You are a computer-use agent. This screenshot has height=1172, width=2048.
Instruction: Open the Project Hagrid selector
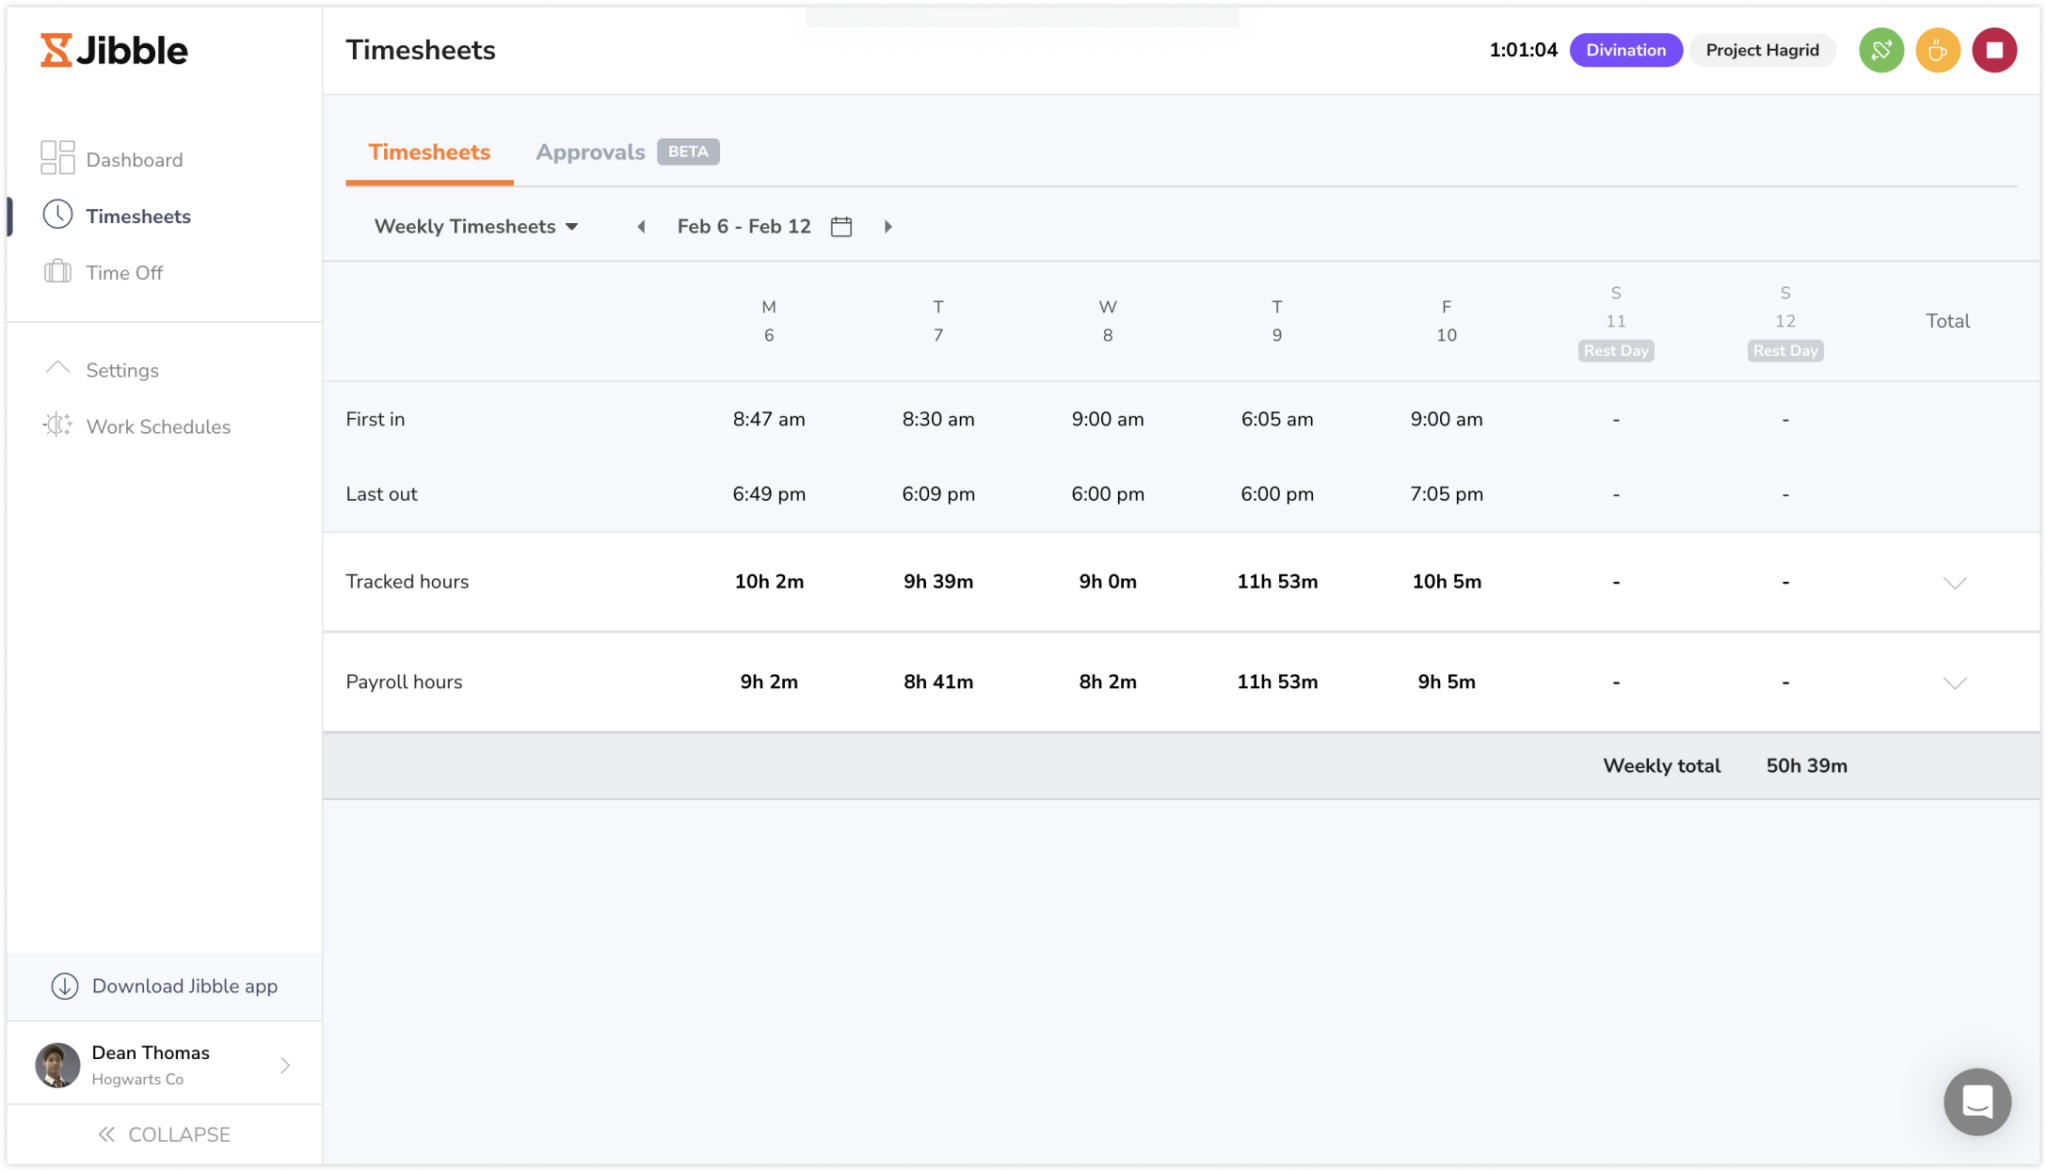pyautogui.click(x=1762, y=49)
